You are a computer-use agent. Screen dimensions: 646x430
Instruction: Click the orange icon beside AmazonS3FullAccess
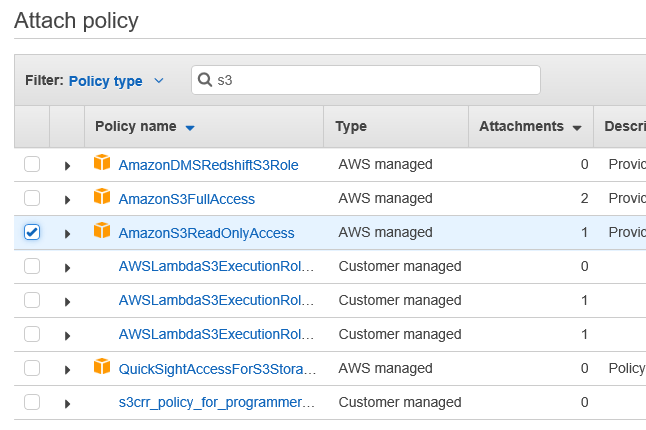click(x=101, y=197)
